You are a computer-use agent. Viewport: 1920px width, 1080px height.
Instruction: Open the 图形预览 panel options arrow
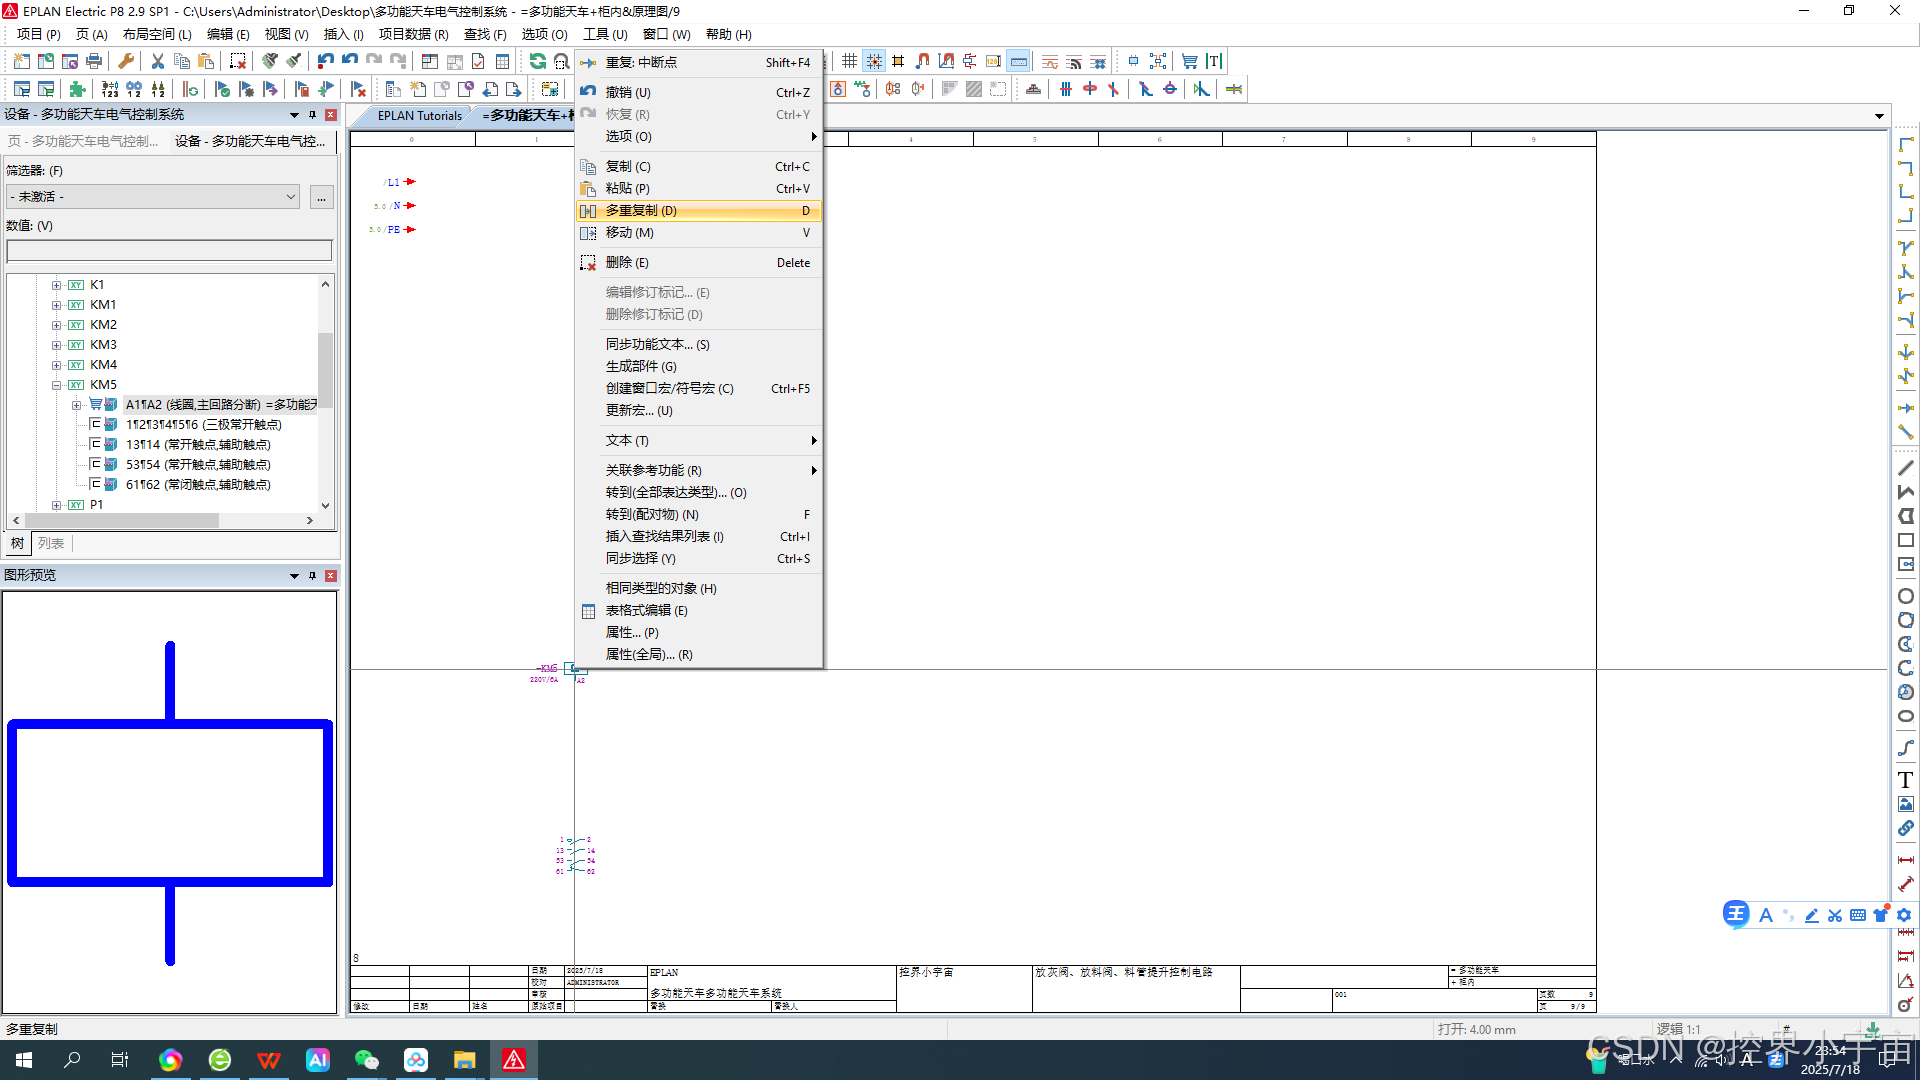coord(294,576)
